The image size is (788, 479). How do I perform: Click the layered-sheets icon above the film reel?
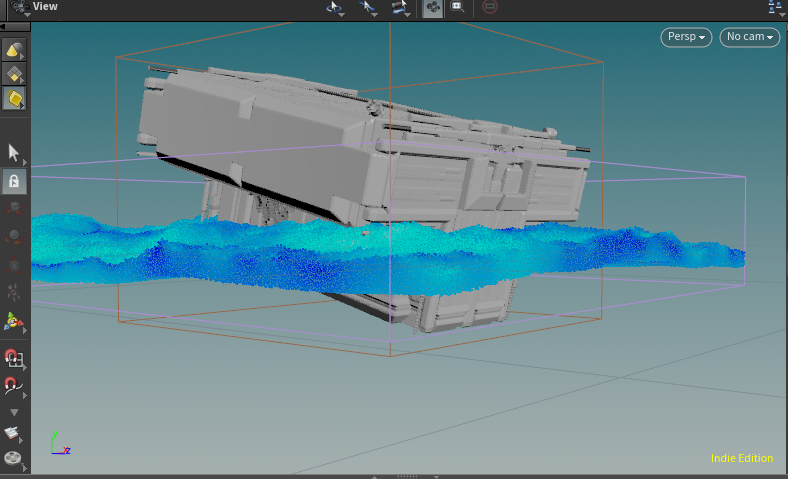point(12,433)
